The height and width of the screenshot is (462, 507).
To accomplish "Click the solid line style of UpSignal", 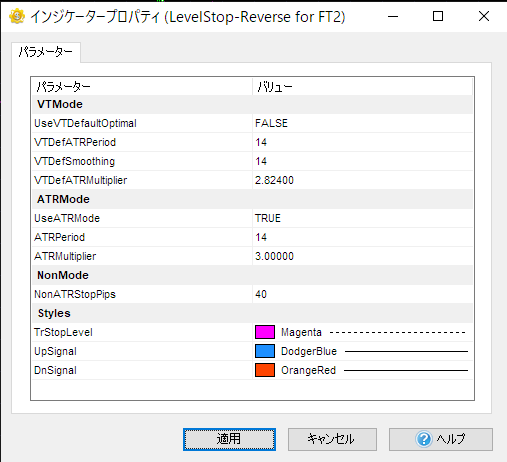I will (406, 351).
